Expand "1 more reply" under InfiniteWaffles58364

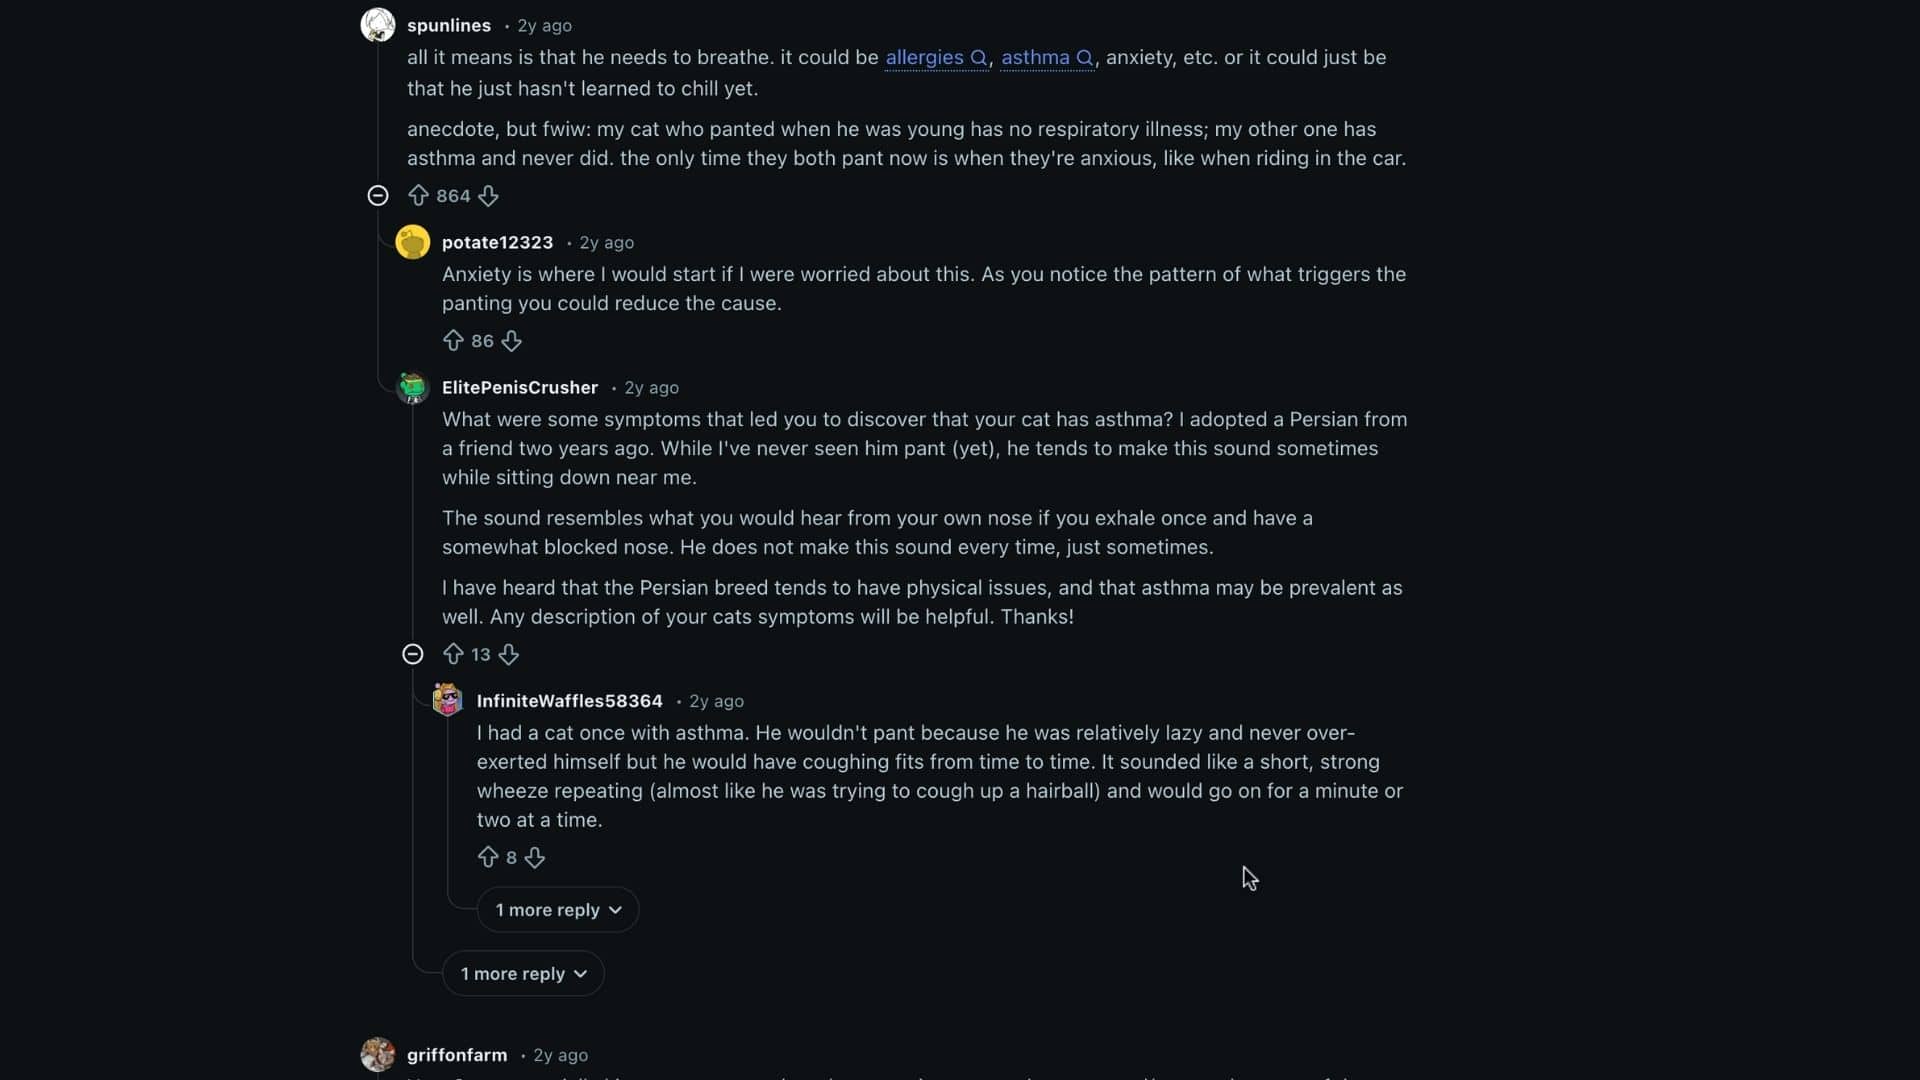point(557,909)
